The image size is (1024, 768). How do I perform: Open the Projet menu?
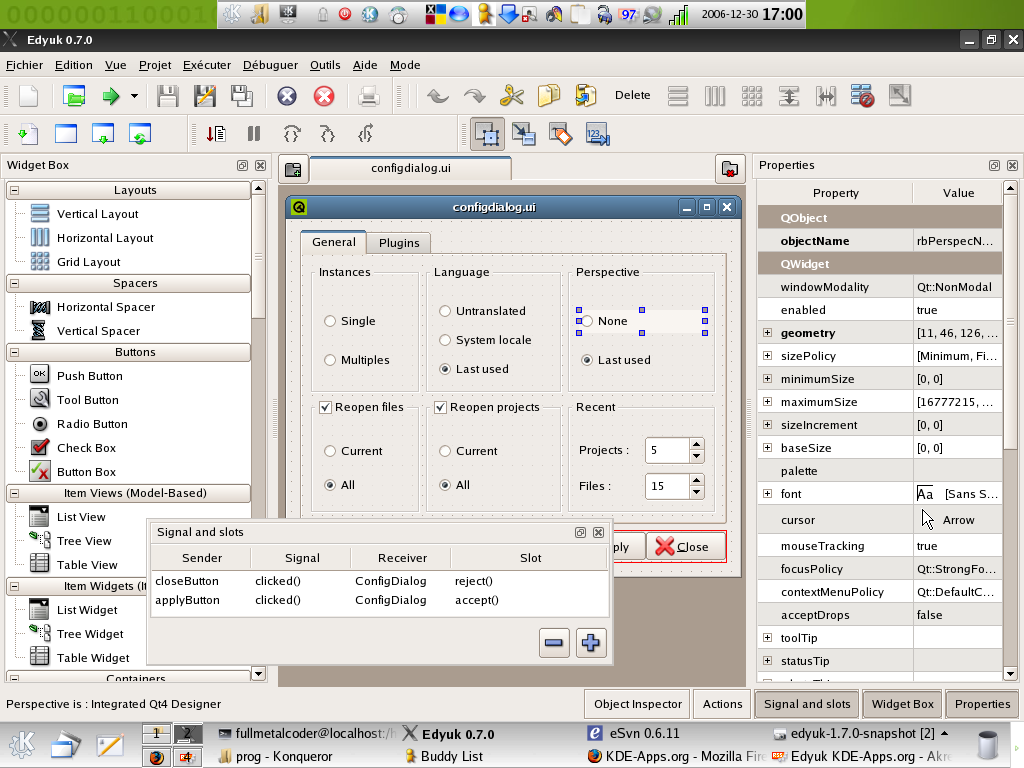click(x=155, y=65)
